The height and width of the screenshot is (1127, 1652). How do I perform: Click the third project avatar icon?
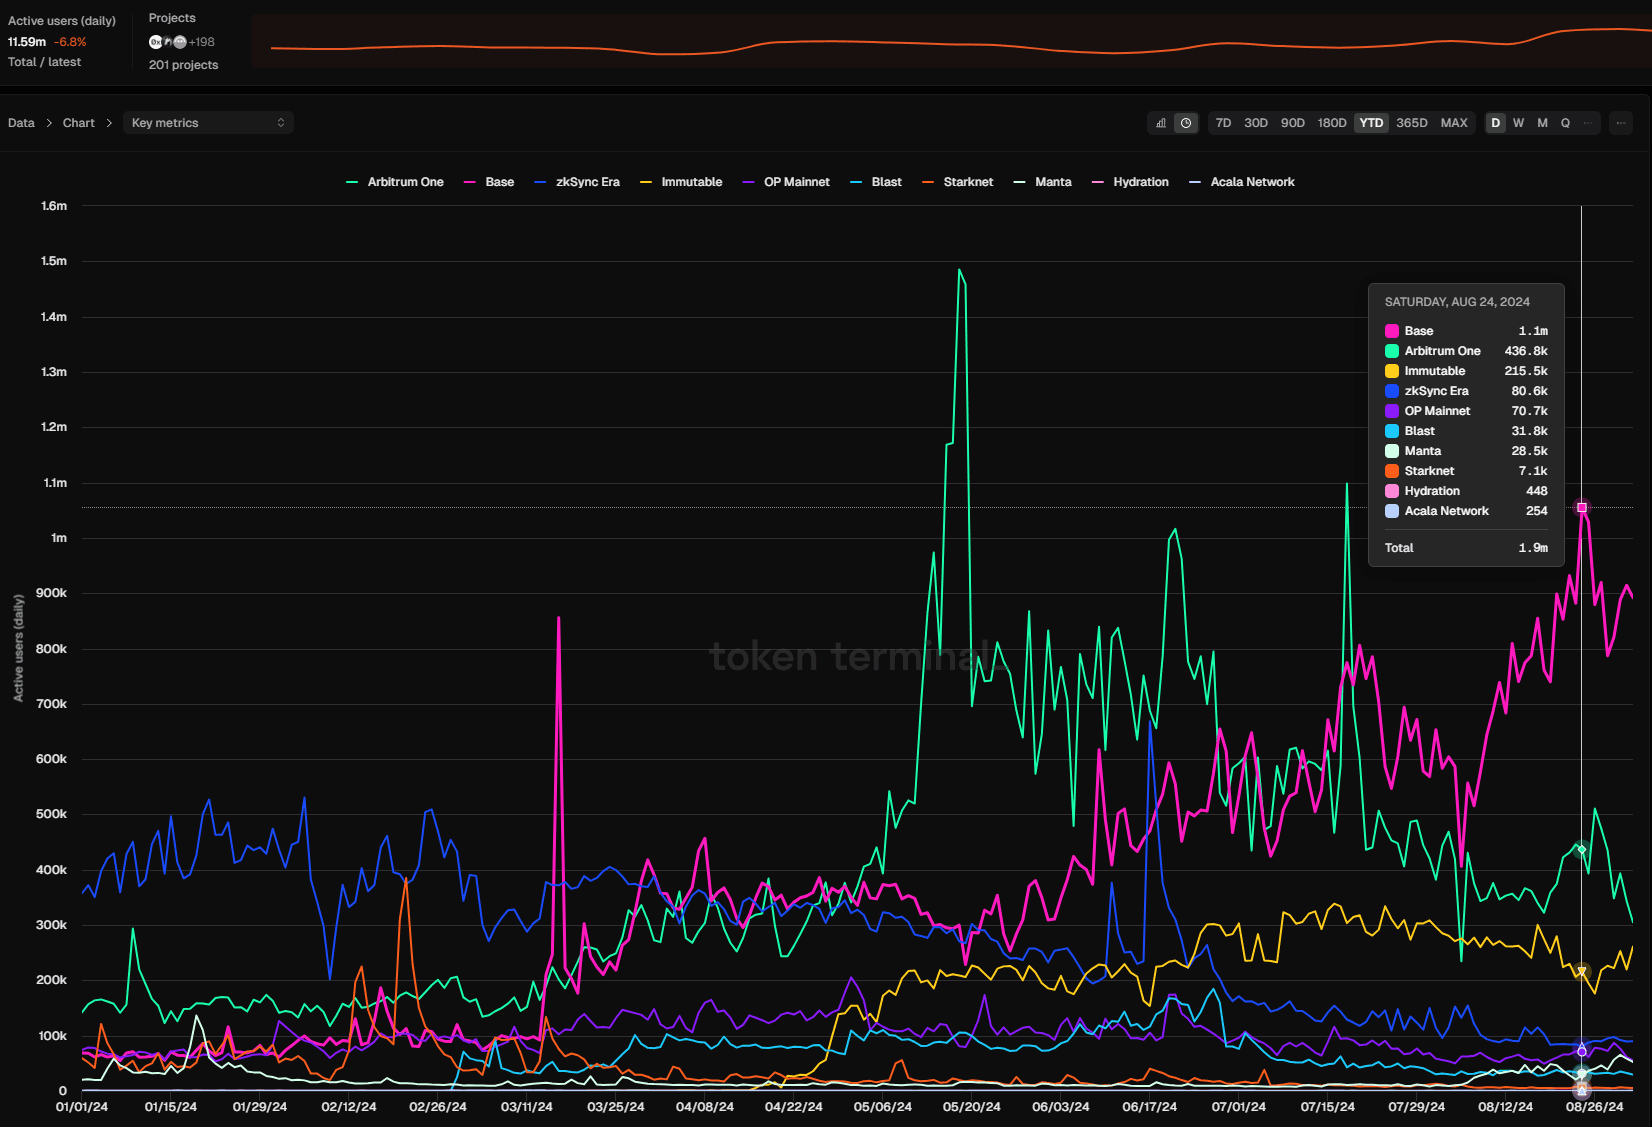(x=180, y=42)
